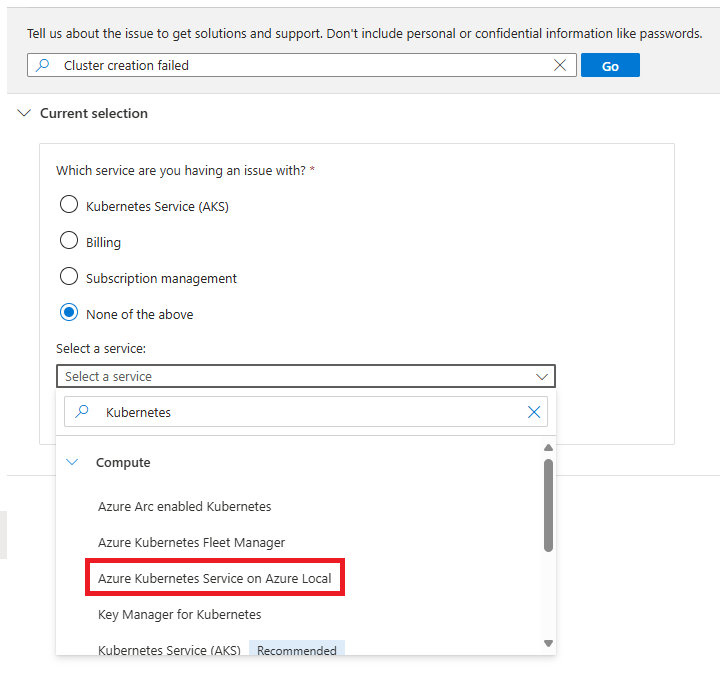
Task: Choose Azure Arc enabled Kubernetes
Action: click(x=185, y=506)
